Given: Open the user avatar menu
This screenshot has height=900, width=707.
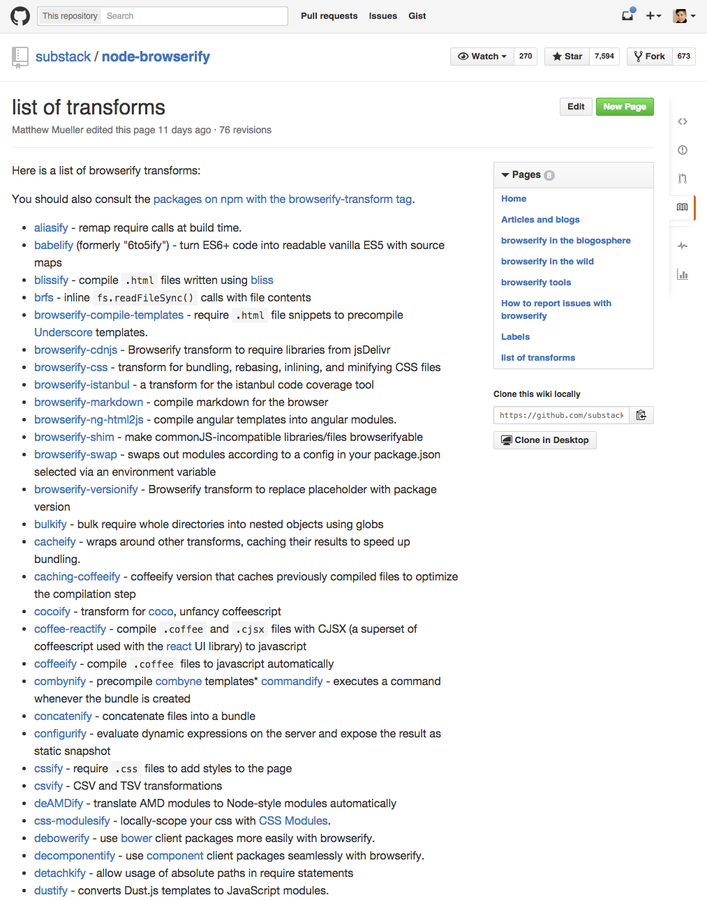Looking at the screenshot, I should click(684, 16).
